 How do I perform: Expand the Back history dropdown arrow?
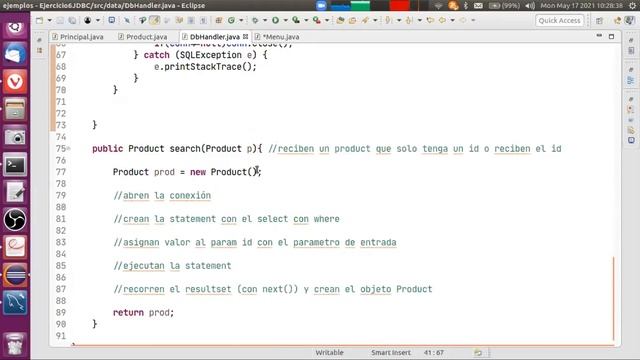pyautogui.click(x=452, y=20)
